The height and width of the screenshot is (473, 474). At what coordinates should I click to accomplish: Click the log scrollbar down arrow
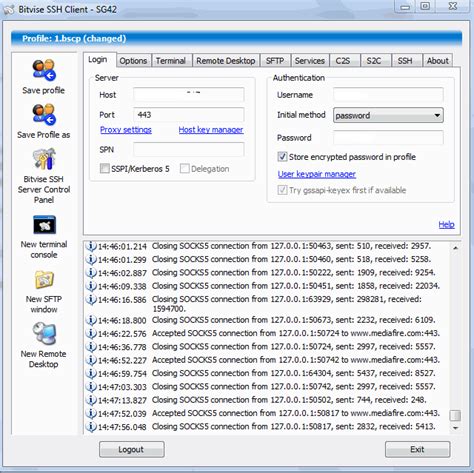(455, 428)
